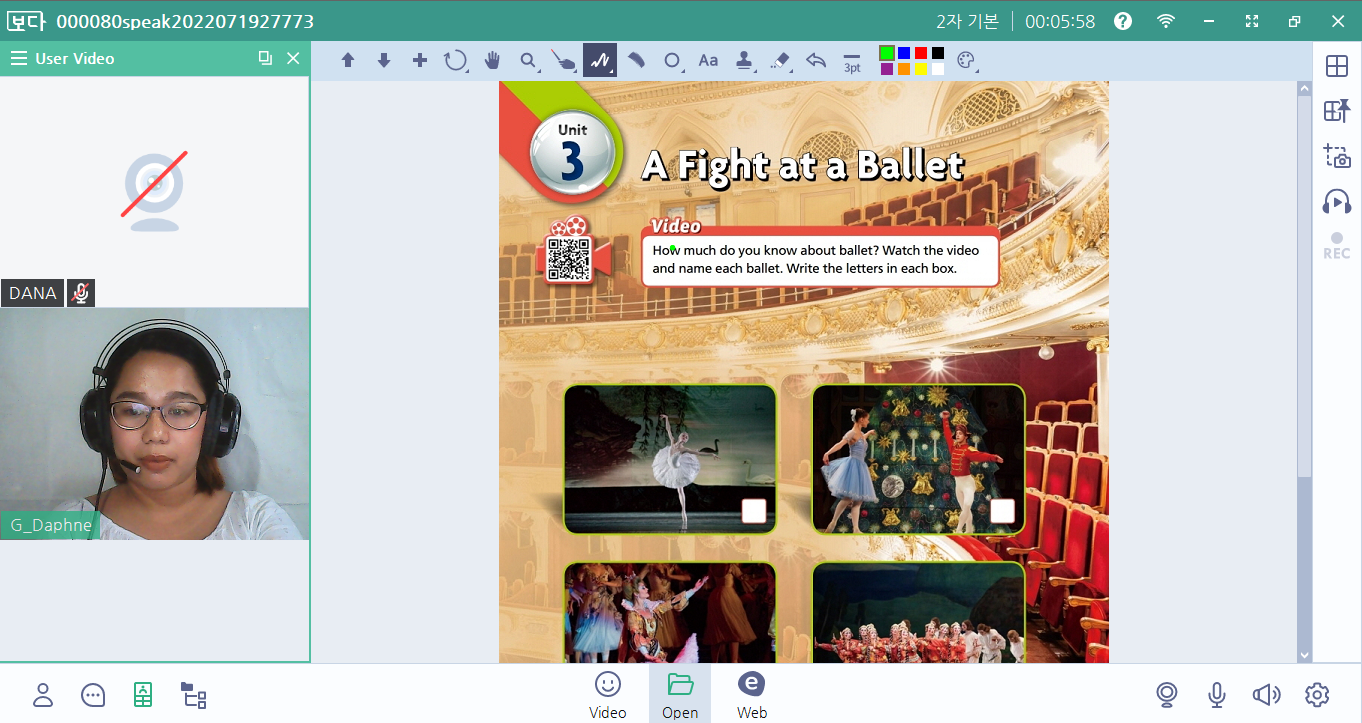Start recording with the REC button
The width and height of the screenshot is (1362, 723).
click(x=1337, y=246)
